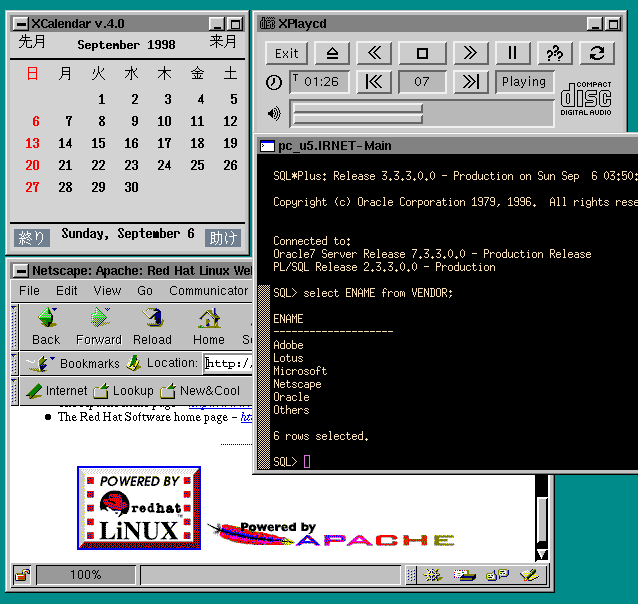The width and height of the screenshot is (638, 604).
Task: Collapse the Netscape personal toolbar handle
Action: tap(14, 391)
